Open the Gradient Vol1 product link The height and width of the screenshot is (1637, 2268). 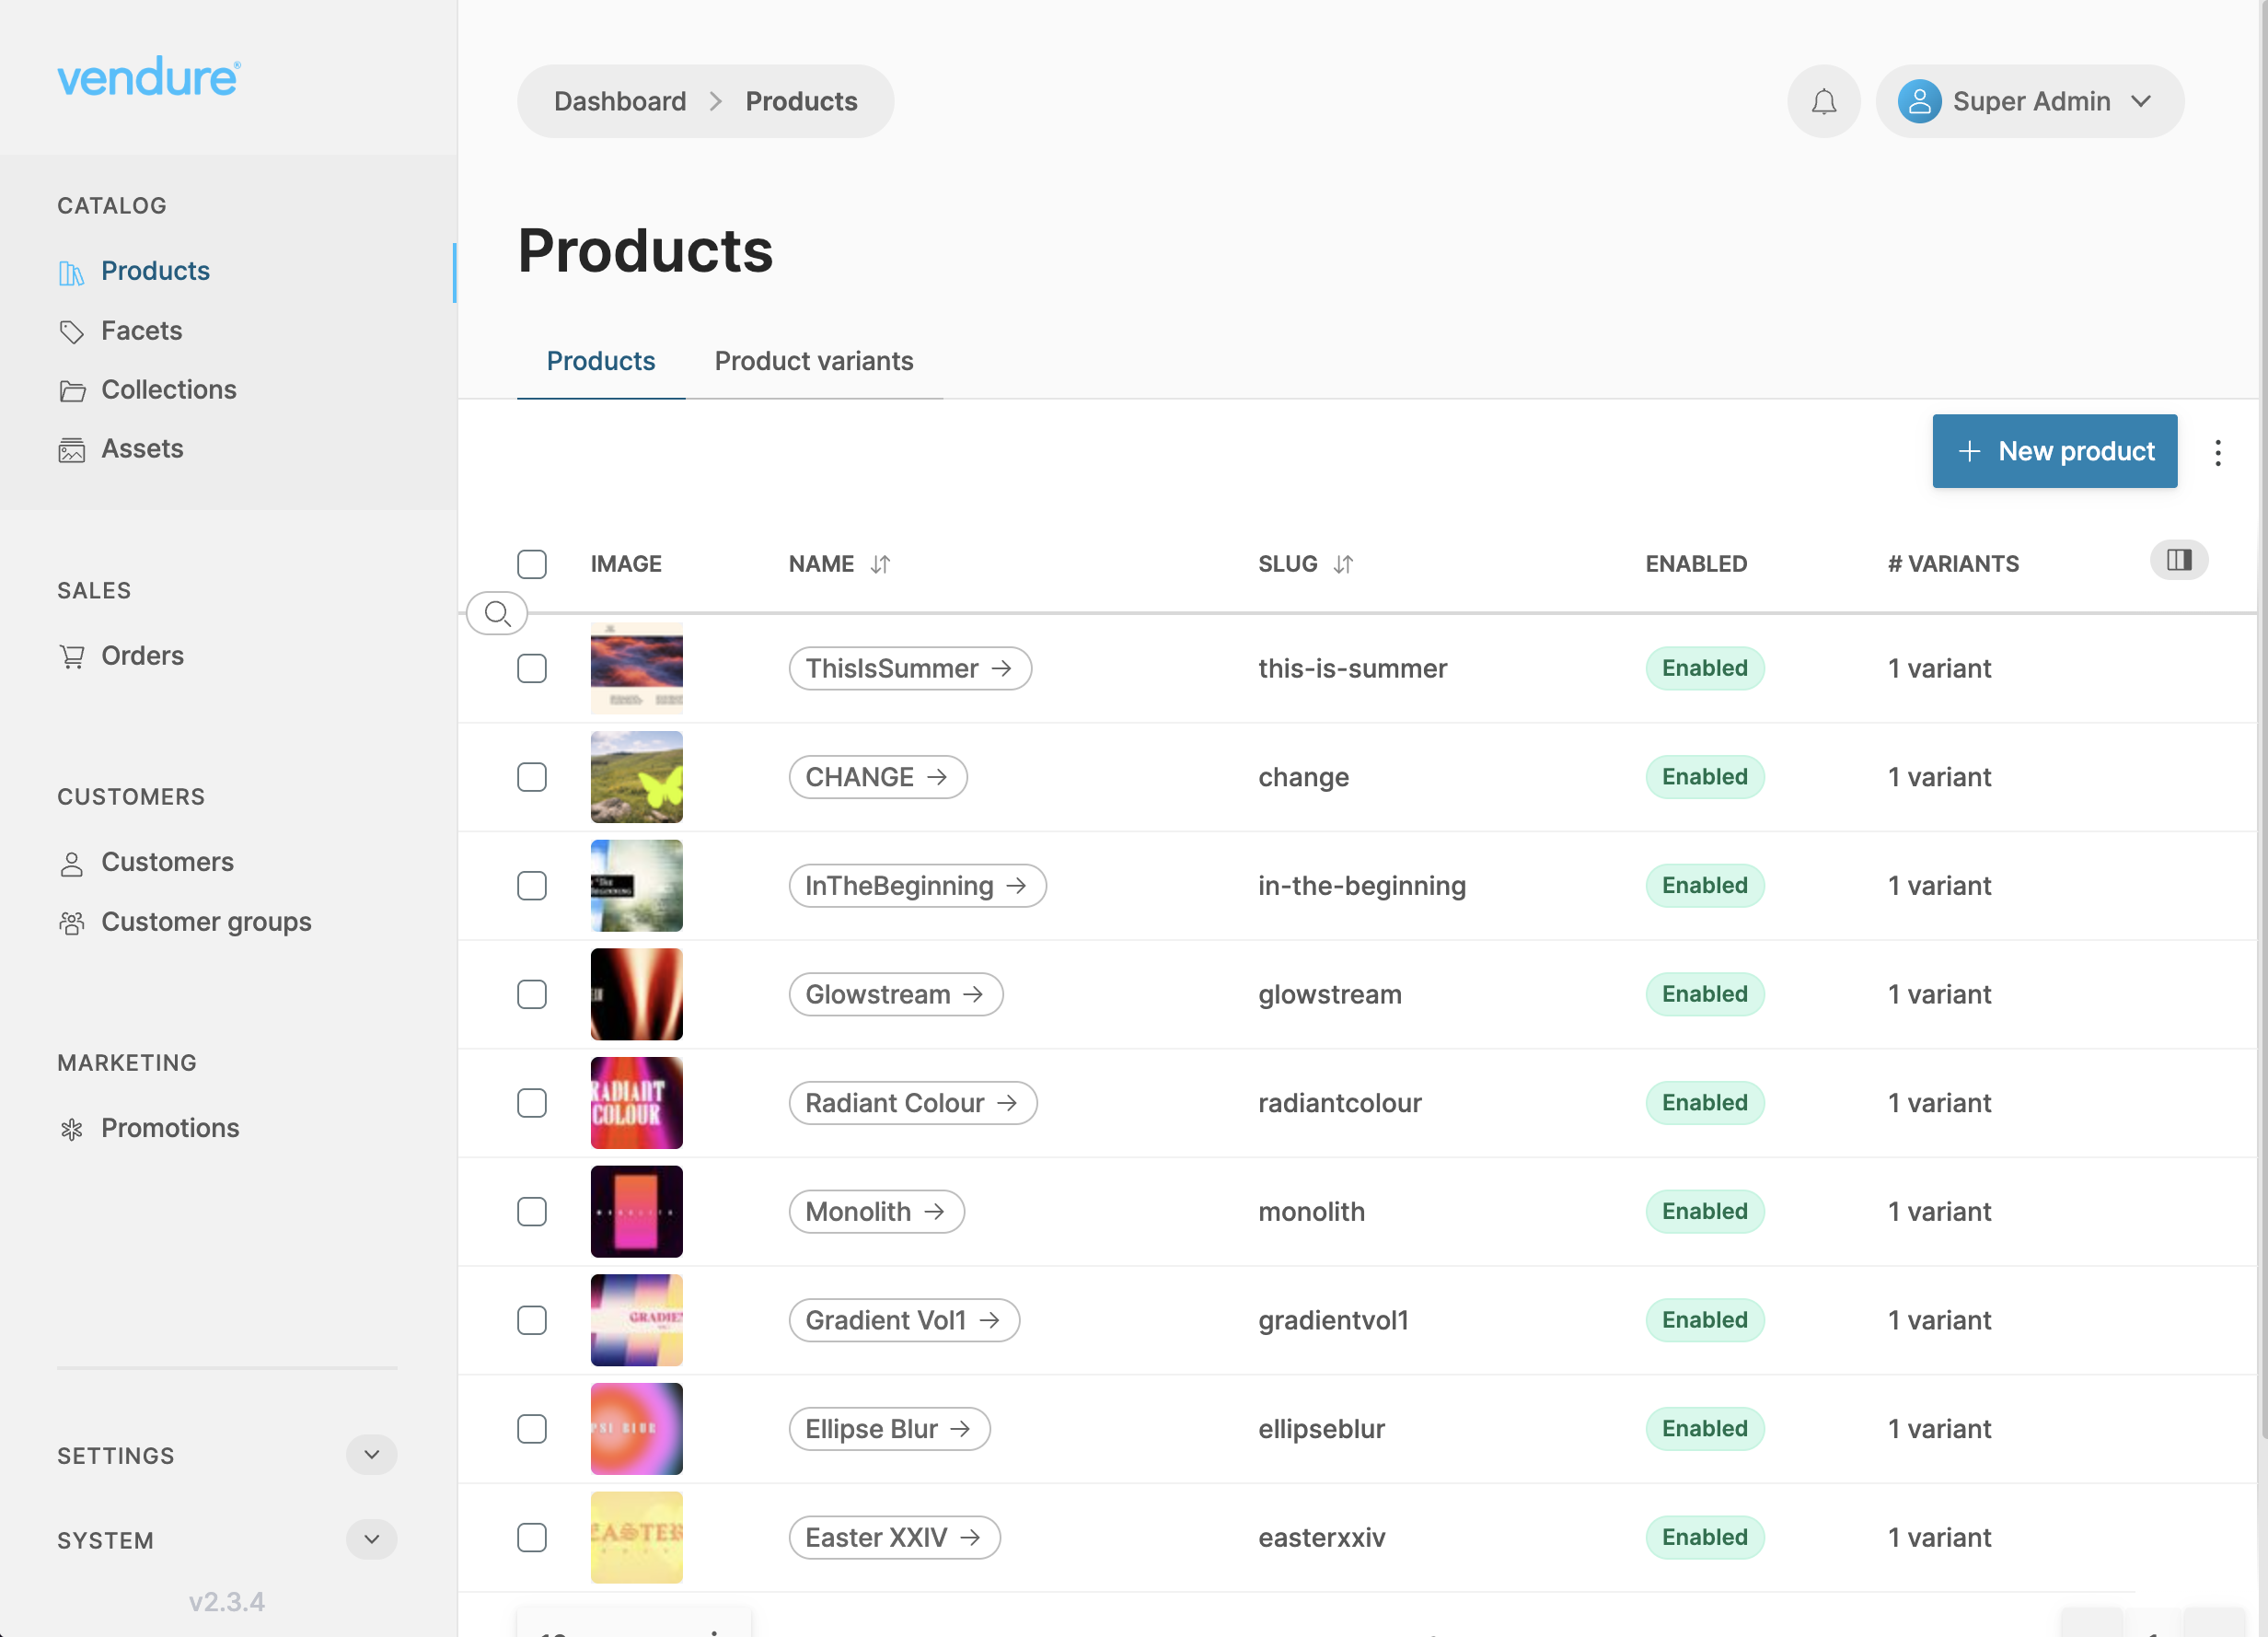tap(904, 1321)
